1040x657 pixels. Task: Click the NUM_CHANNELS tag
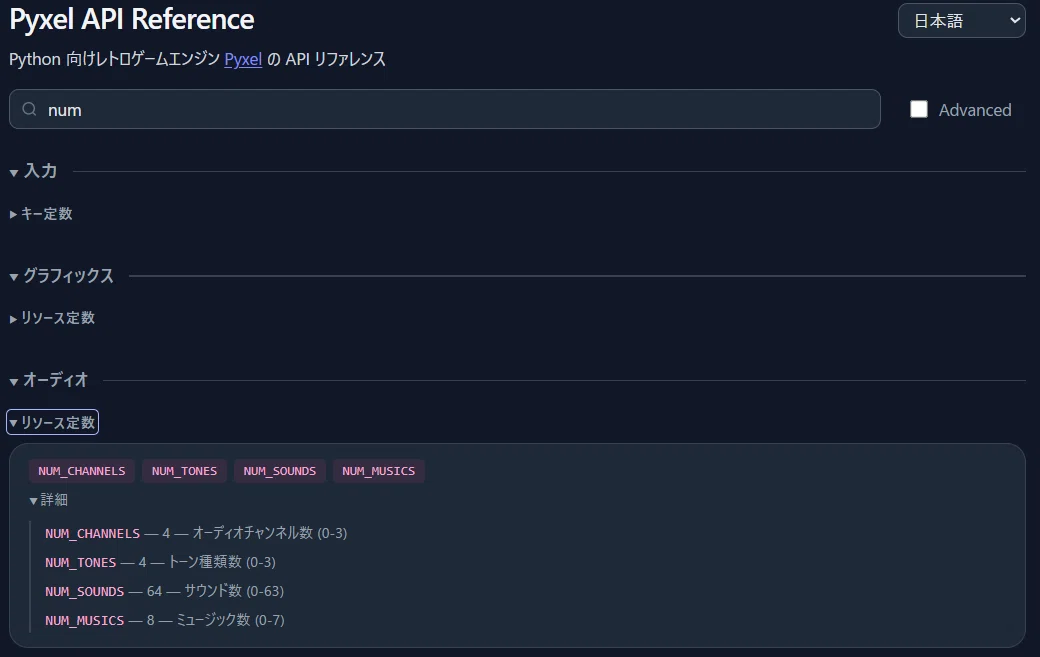pos(82,471)
